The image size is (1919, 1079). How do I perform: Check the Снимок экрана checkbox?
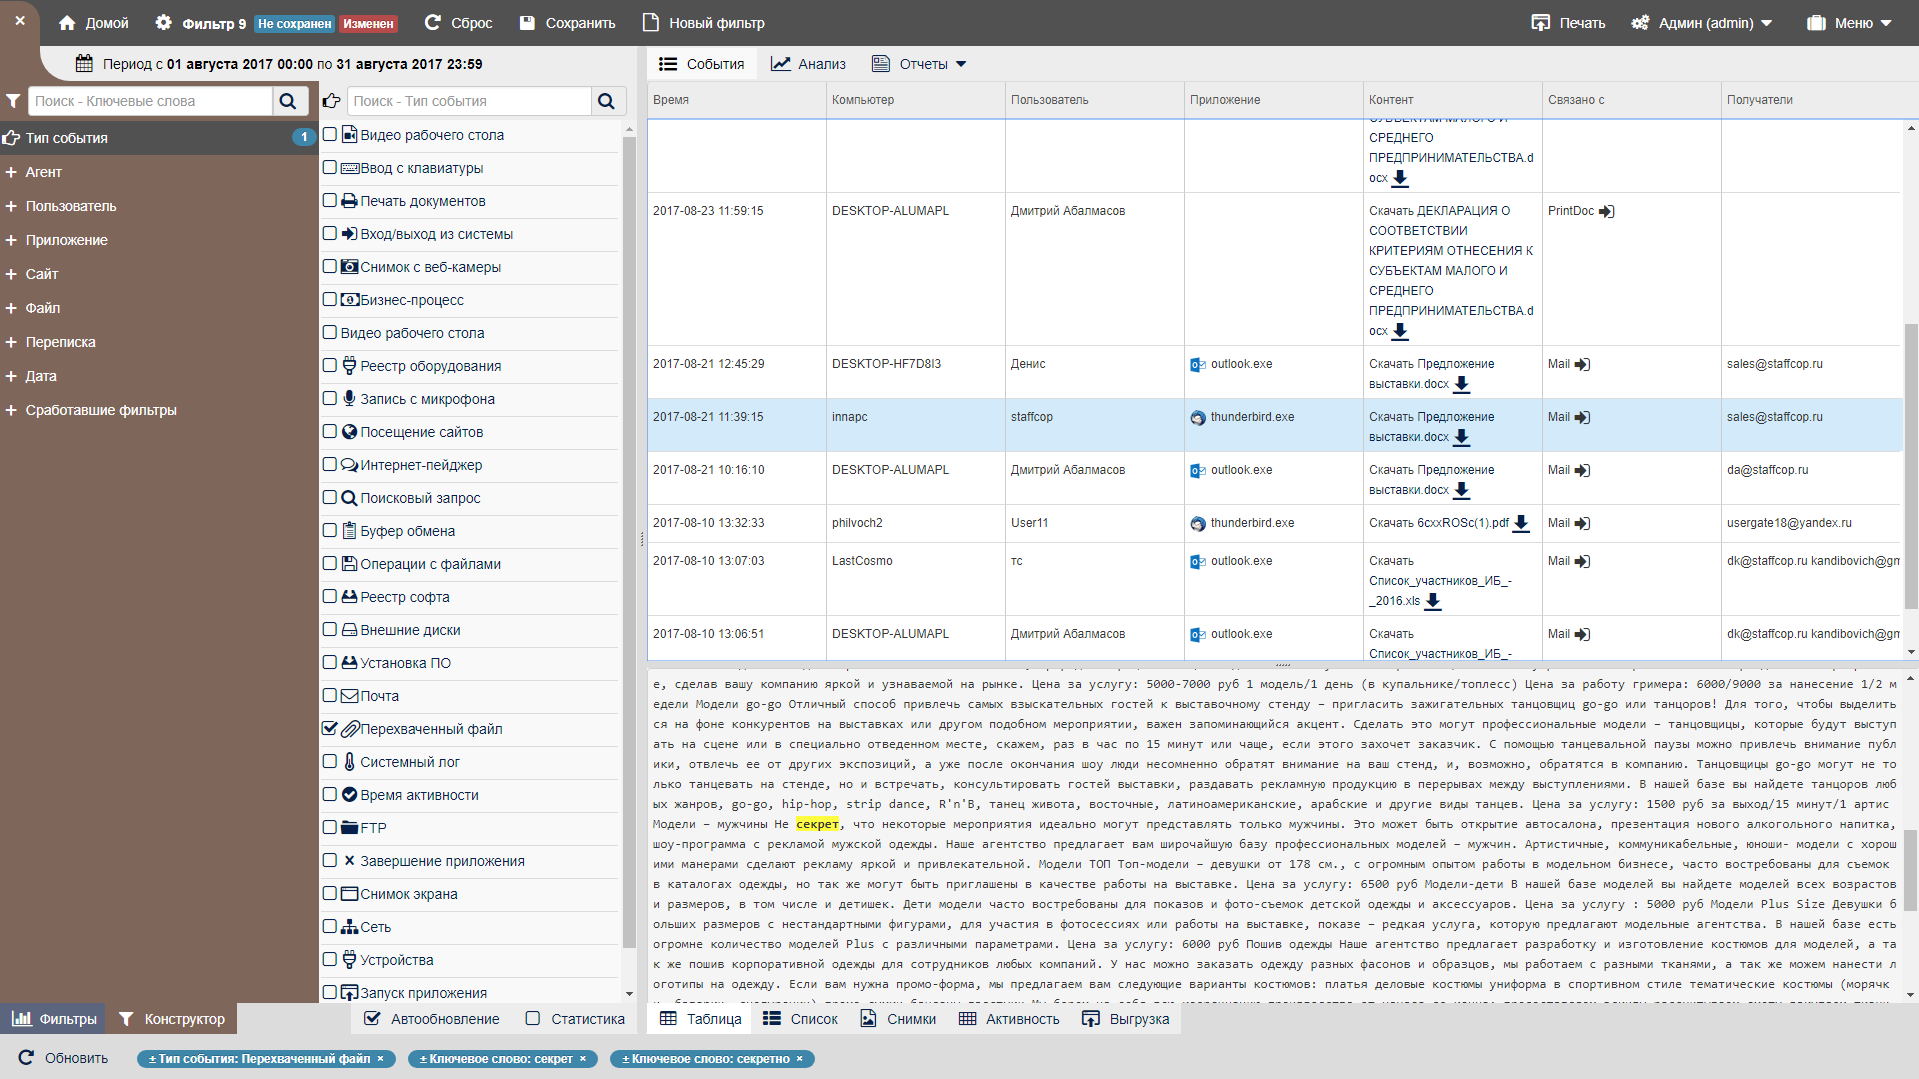click(x=329, y=893)
